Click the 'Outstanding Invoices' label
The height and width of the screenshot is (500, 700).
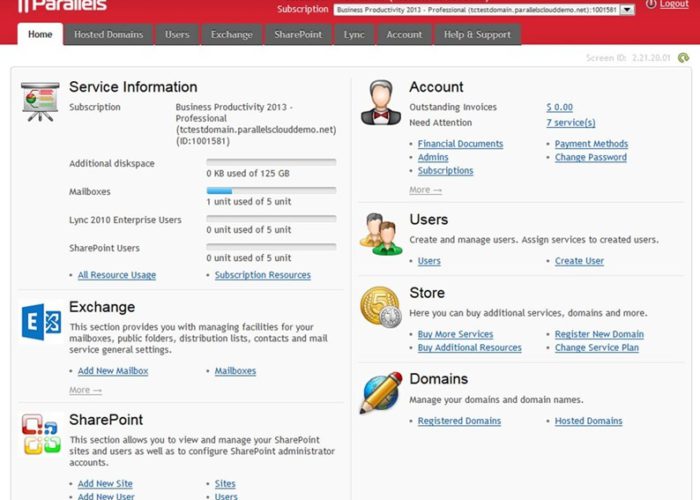[453, 107]
